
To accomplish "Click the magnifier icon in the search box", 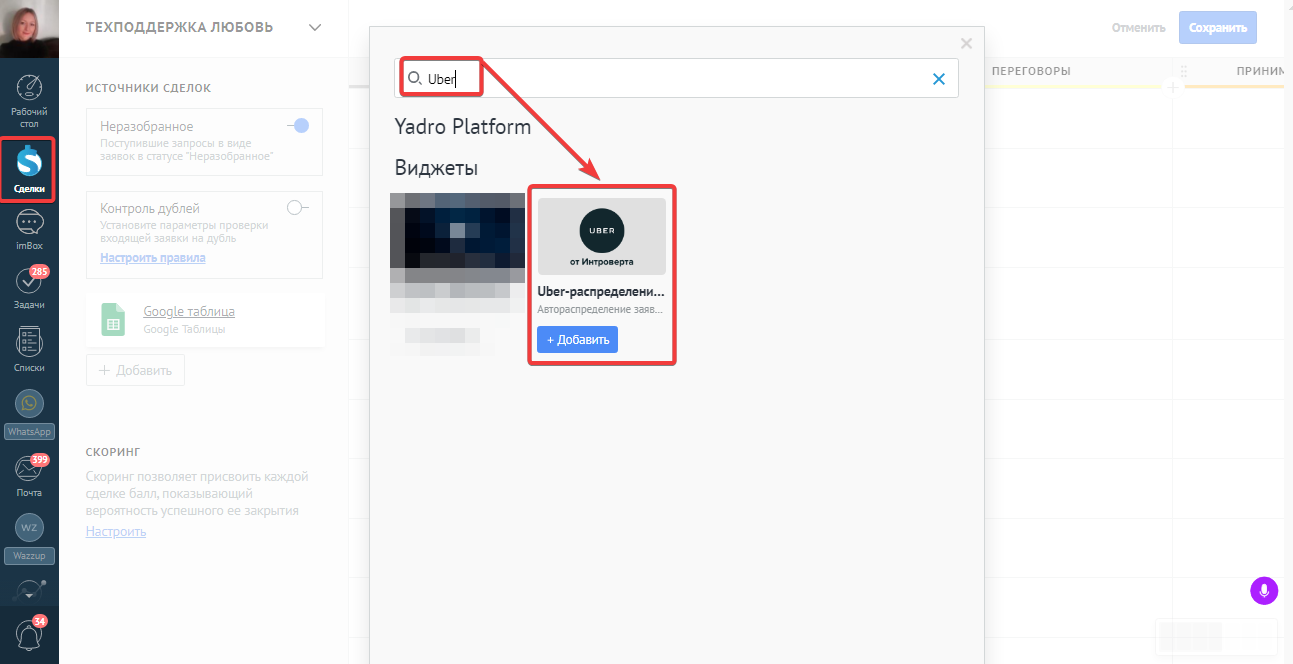I will [x=414, y=78].
